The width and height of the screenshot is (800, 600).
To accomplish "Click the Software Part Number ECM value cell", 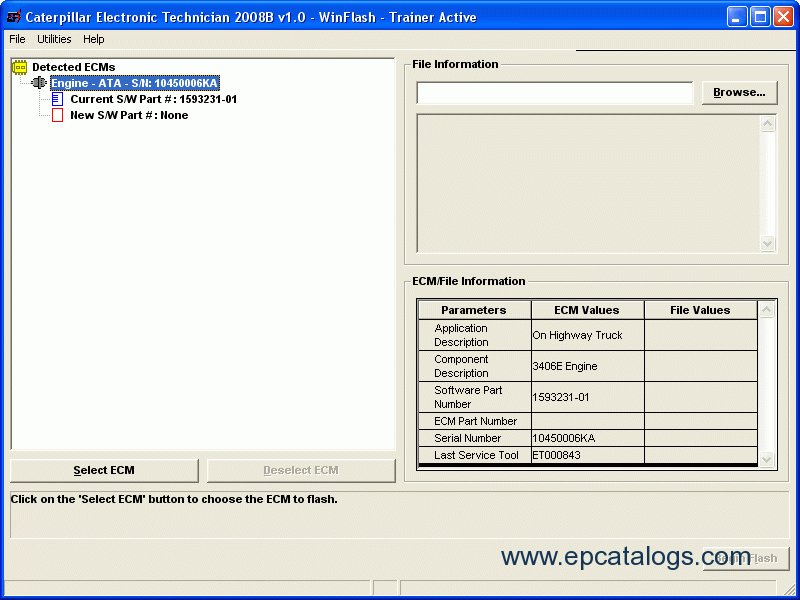I will click(587, 397).
